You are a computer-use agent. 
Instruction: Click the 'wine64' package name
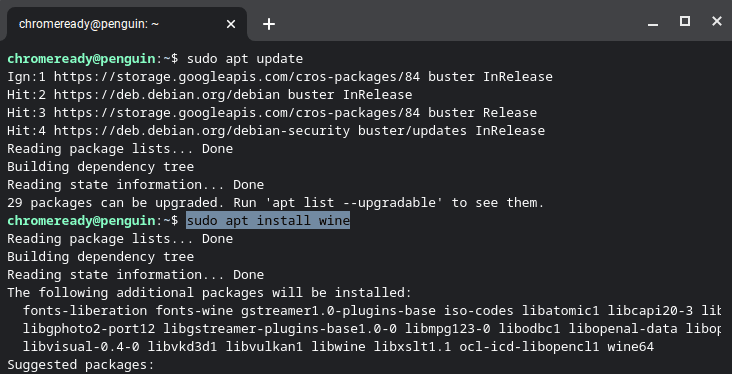point(631,347)
